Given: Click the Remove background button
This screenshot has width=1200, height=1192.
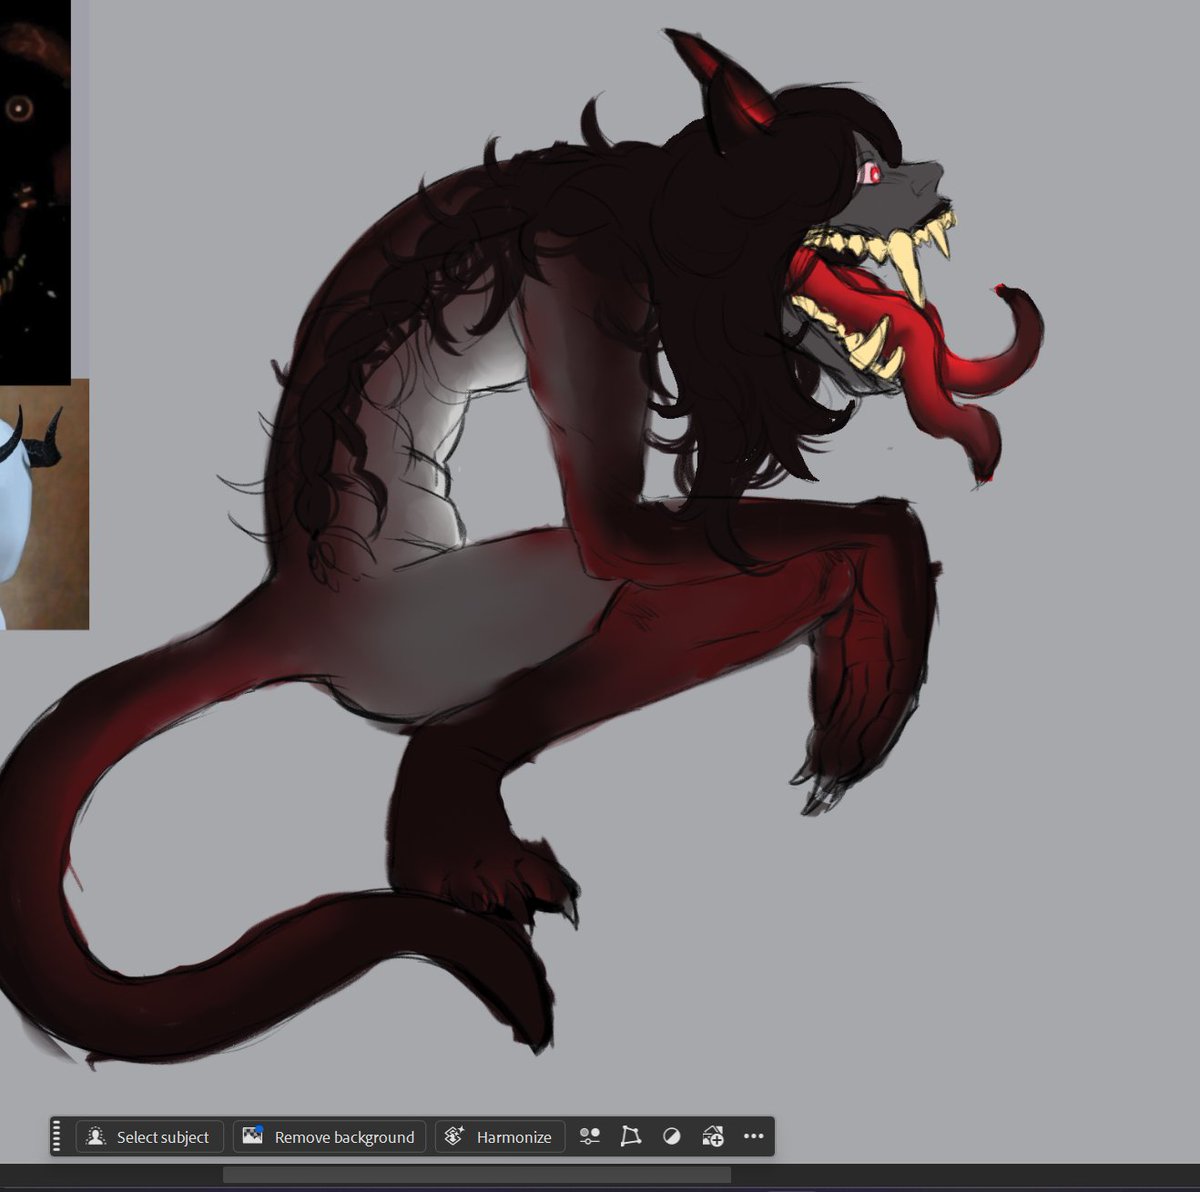Looking at the screenshot, I should coord(329,1136).
